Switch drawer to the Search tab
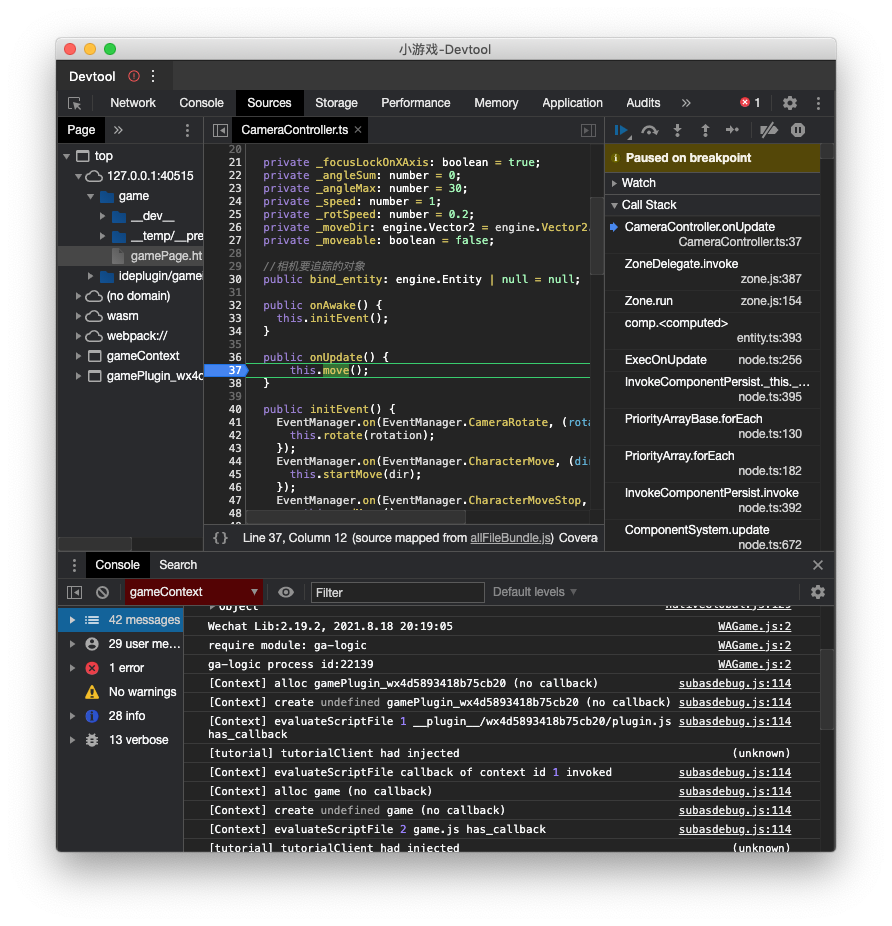This screenshot has width=892, height=926. pyautogui.click(x=178, y=565)
